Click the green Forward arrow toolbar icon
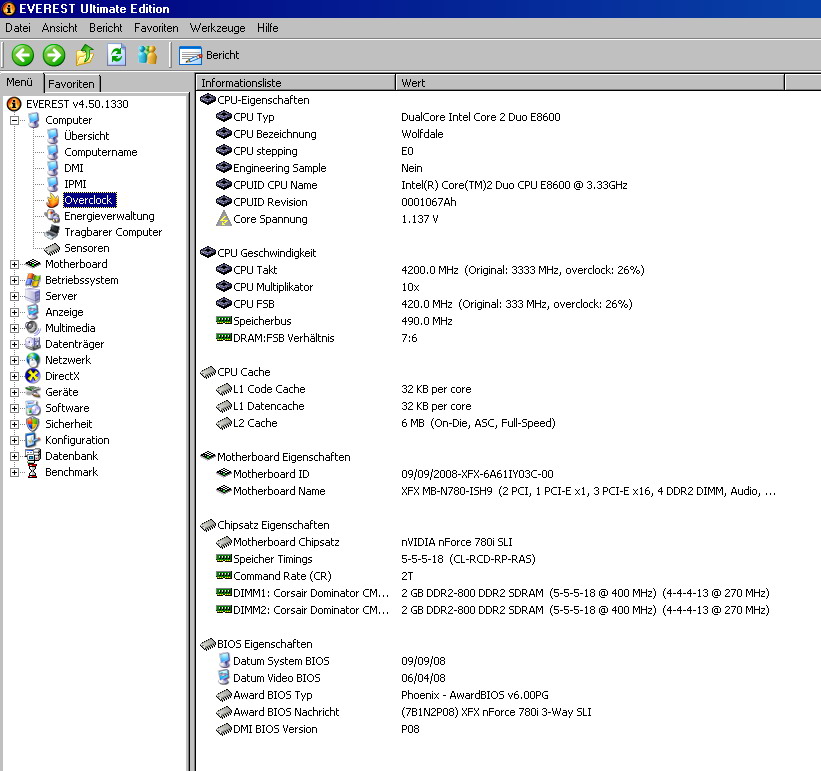Image resolution: width=821 pixels, height=771 pixels. click(x=54, y=55)
